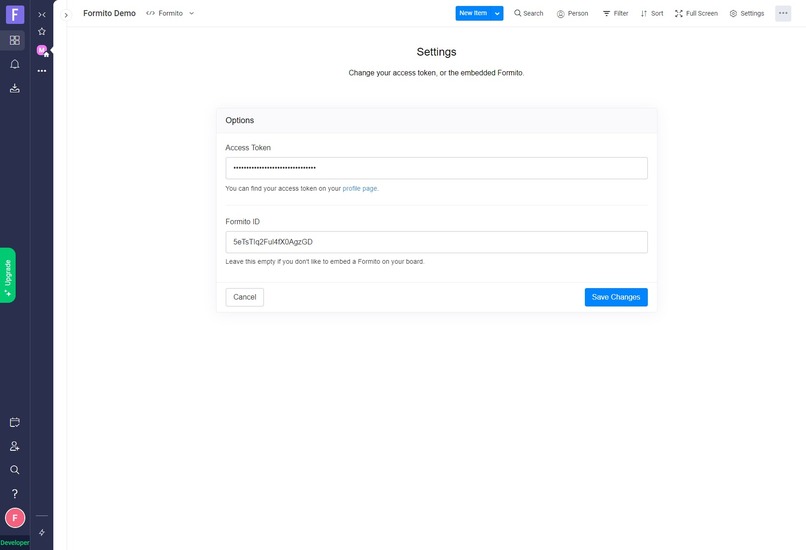Screen dimensions: 806x550
Task: Click the Access Token input field
Action: pos(436,168)
